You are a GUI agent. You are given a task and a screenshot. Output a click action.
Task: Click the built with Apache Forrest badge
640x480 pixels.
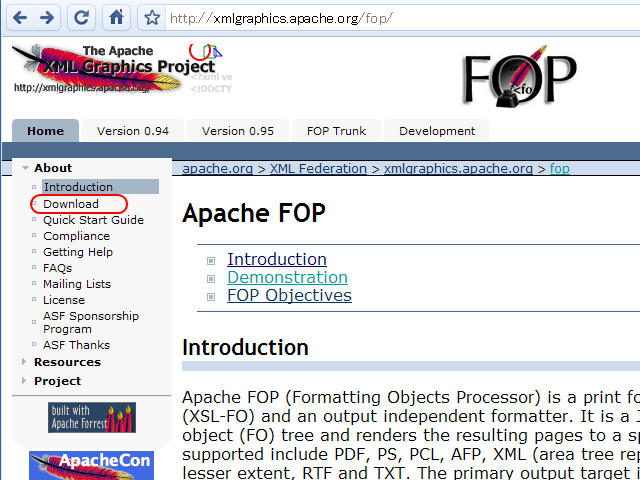[x=92, y=418]
